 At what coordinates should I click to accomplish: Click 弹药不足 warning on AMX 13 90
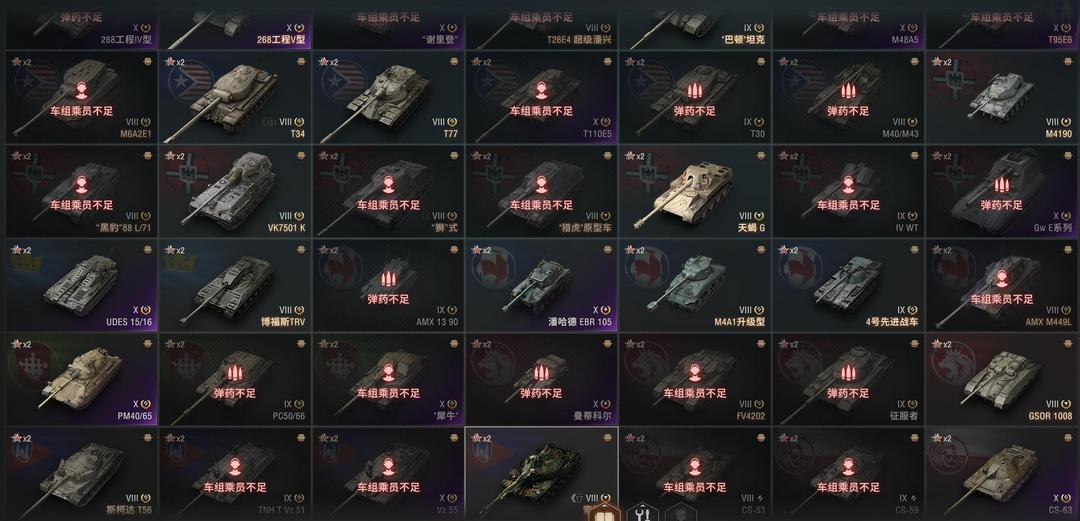tap(388, 299)
